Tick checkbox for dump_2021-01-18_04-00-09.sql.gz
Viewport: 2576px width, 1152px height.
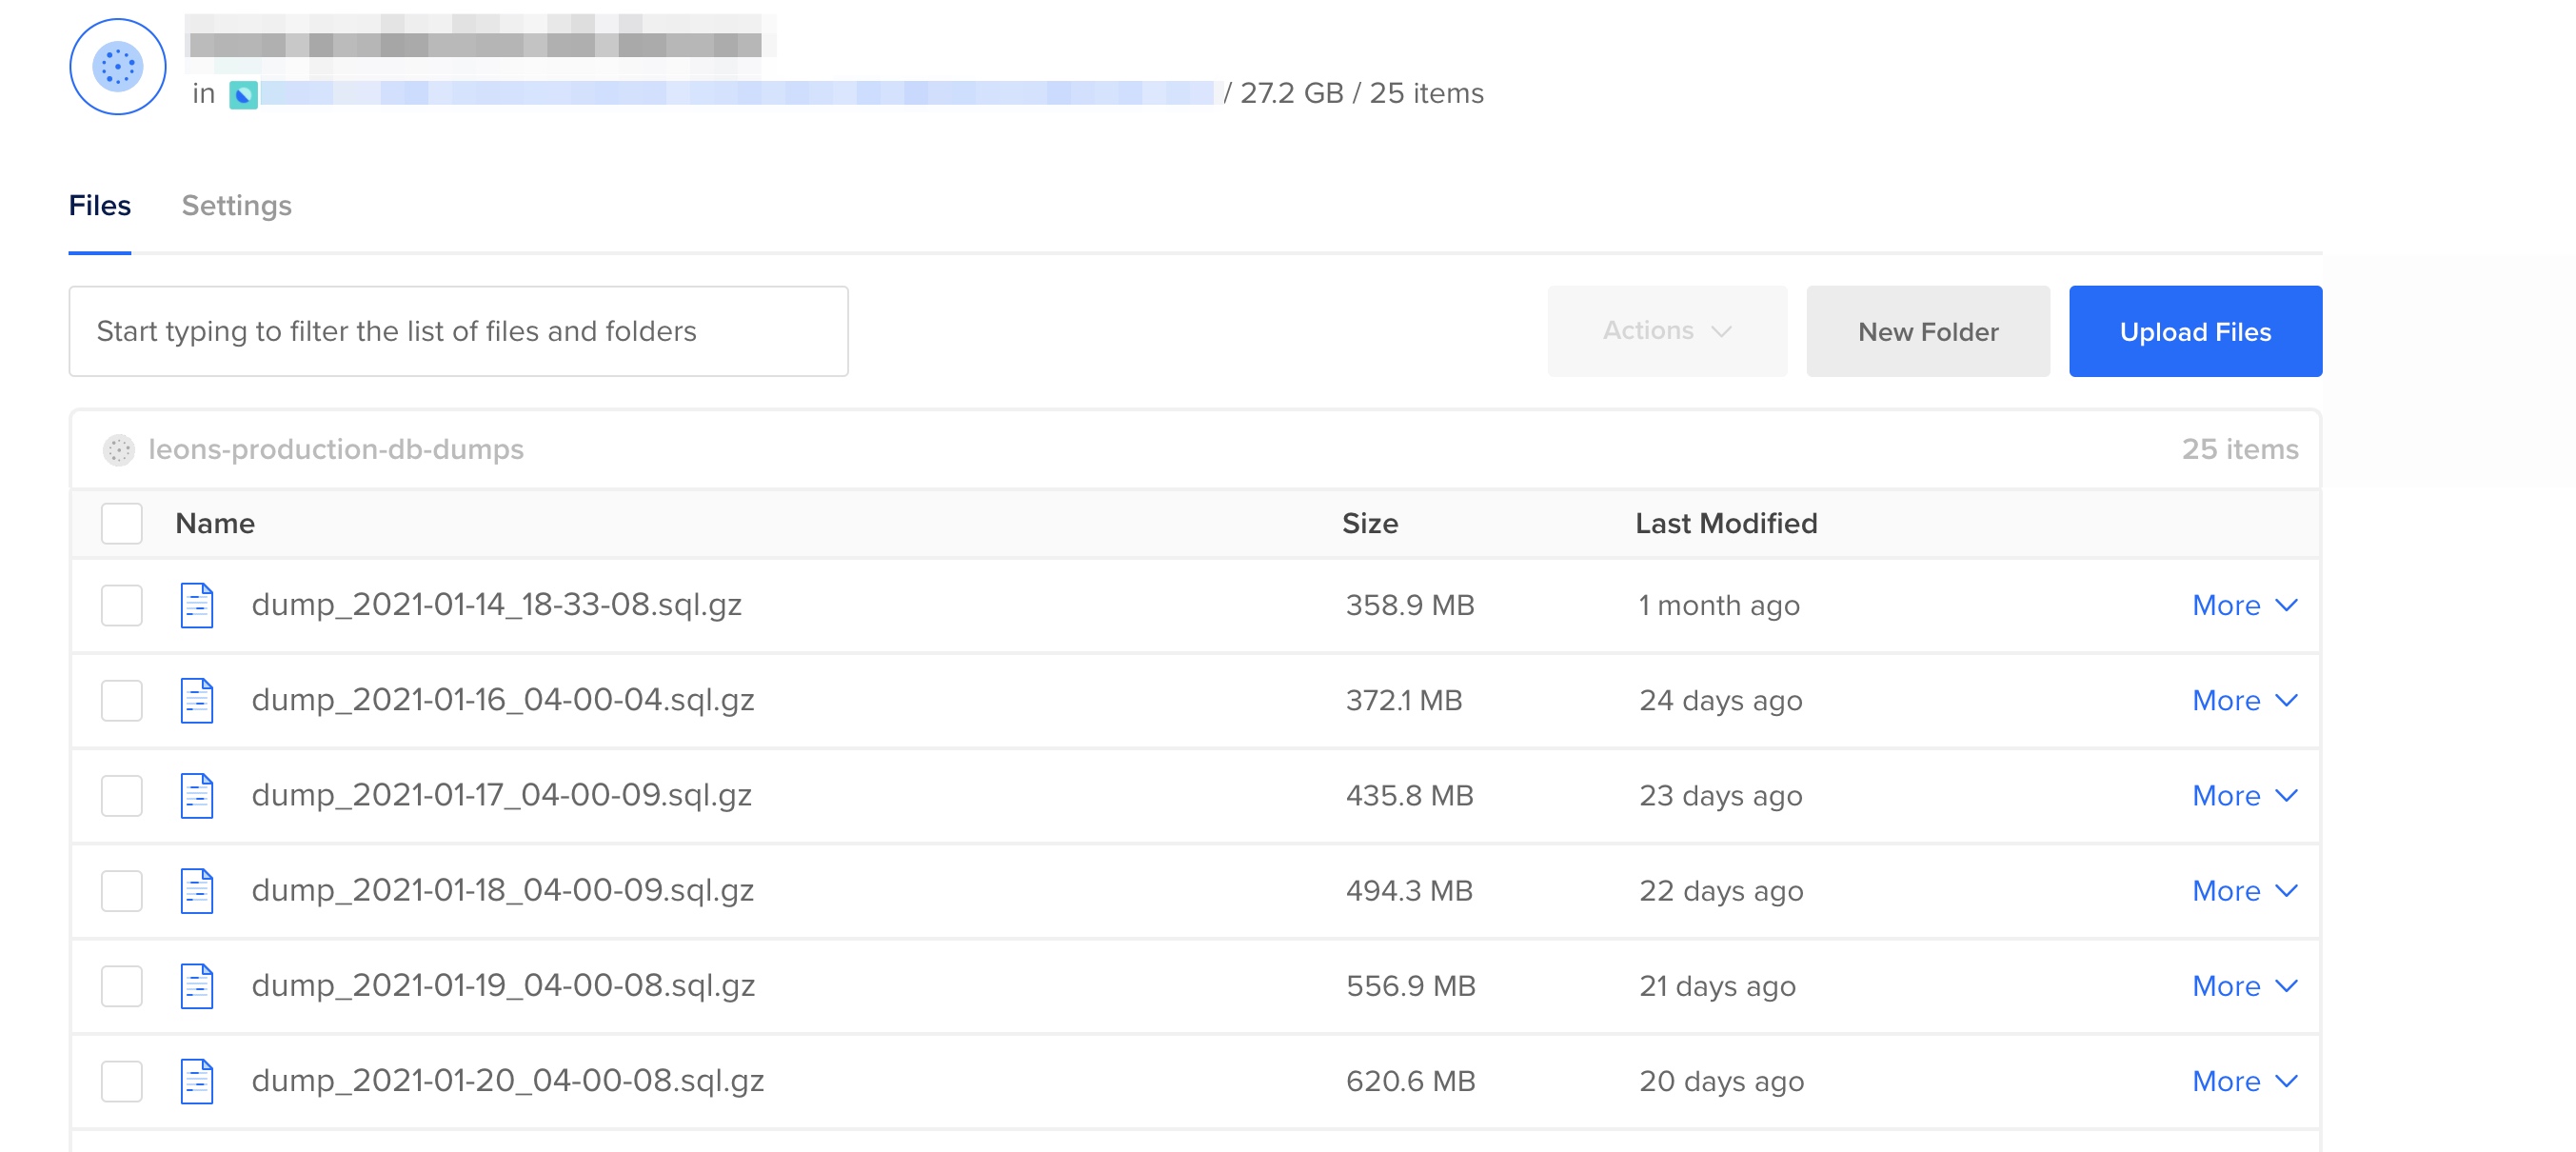click(122, 891)
